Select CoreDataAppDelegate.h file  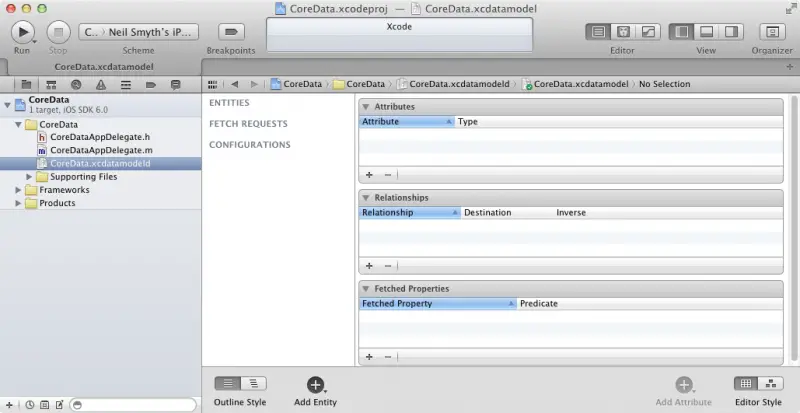[x=101, y=137]
